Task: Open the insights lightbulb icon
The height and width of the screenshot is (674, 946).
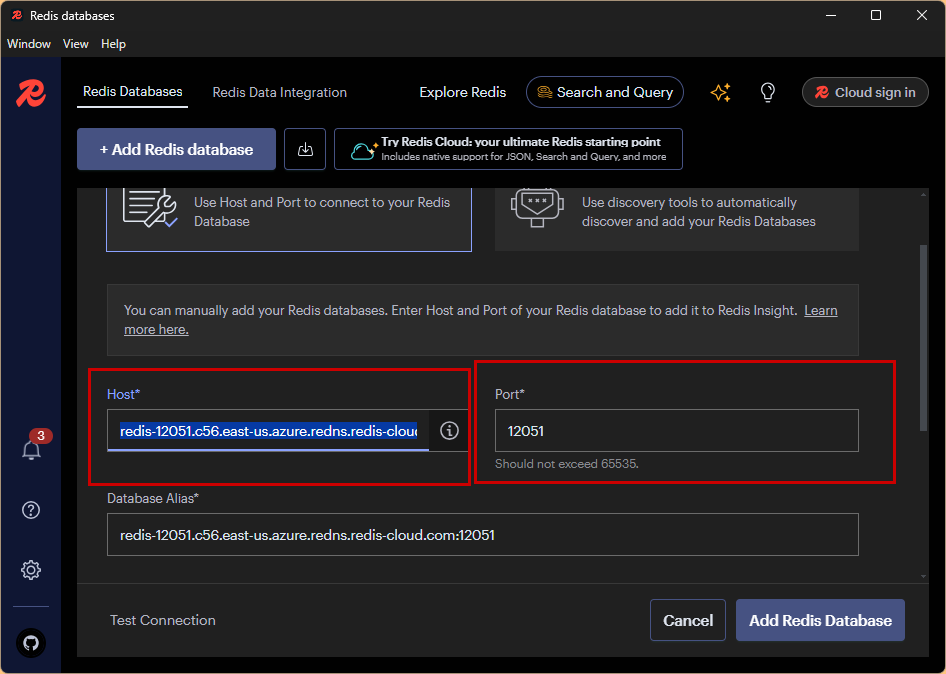Action: [x=767, y=92]
